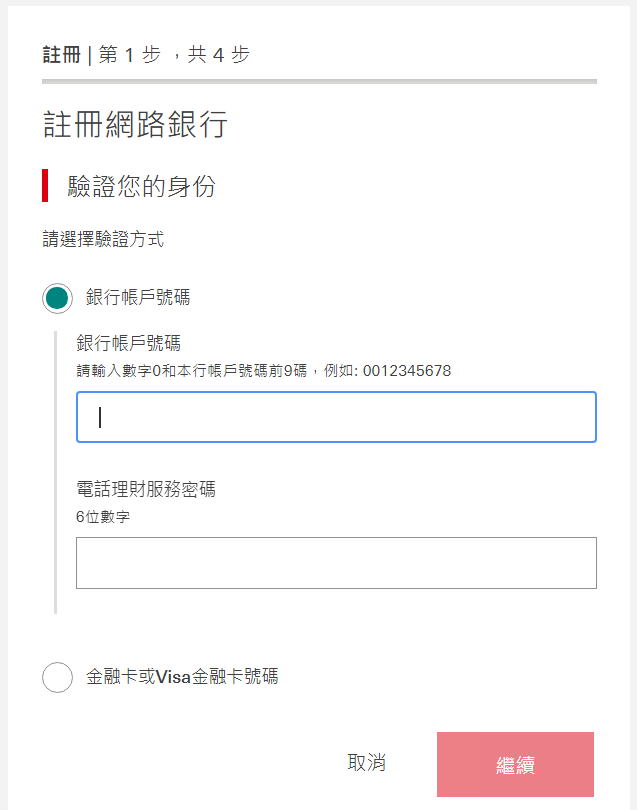Image resolution: width=637 pixels, height=810 pixels.
Task: Click the 驗證您的身份 section heading
Action: 142,186
